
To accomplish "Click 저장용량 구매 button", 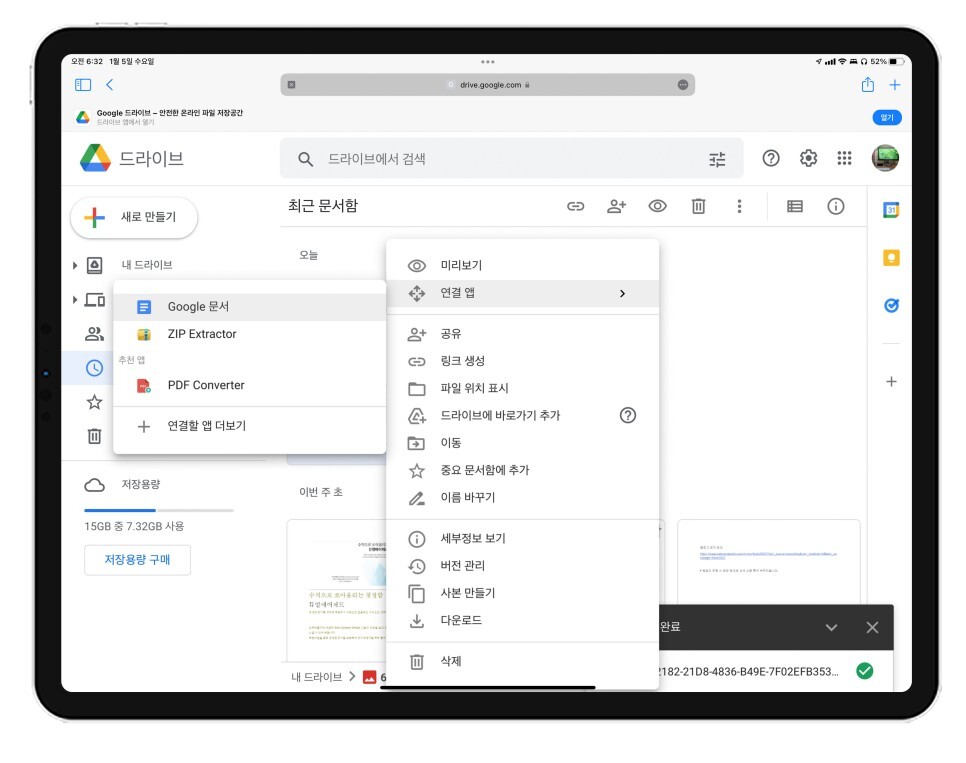I will (x=137, y=560).
